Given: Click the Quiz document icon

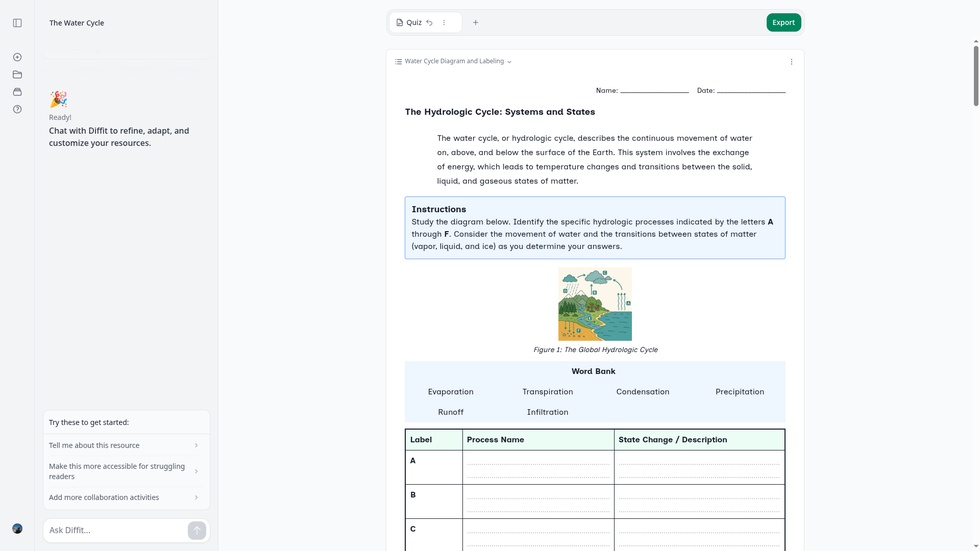Looking at the screenshot, I should pyautogui.click(x=399, y=22).
